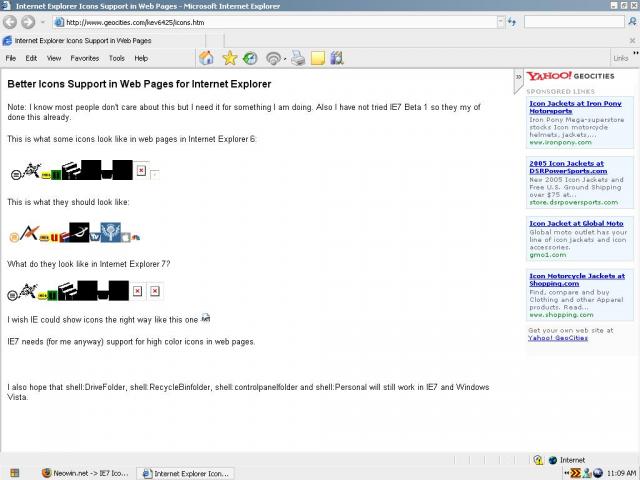Open a new blank tab
Image resolution: width=640 pixels, height=480 pixels.
215,40
